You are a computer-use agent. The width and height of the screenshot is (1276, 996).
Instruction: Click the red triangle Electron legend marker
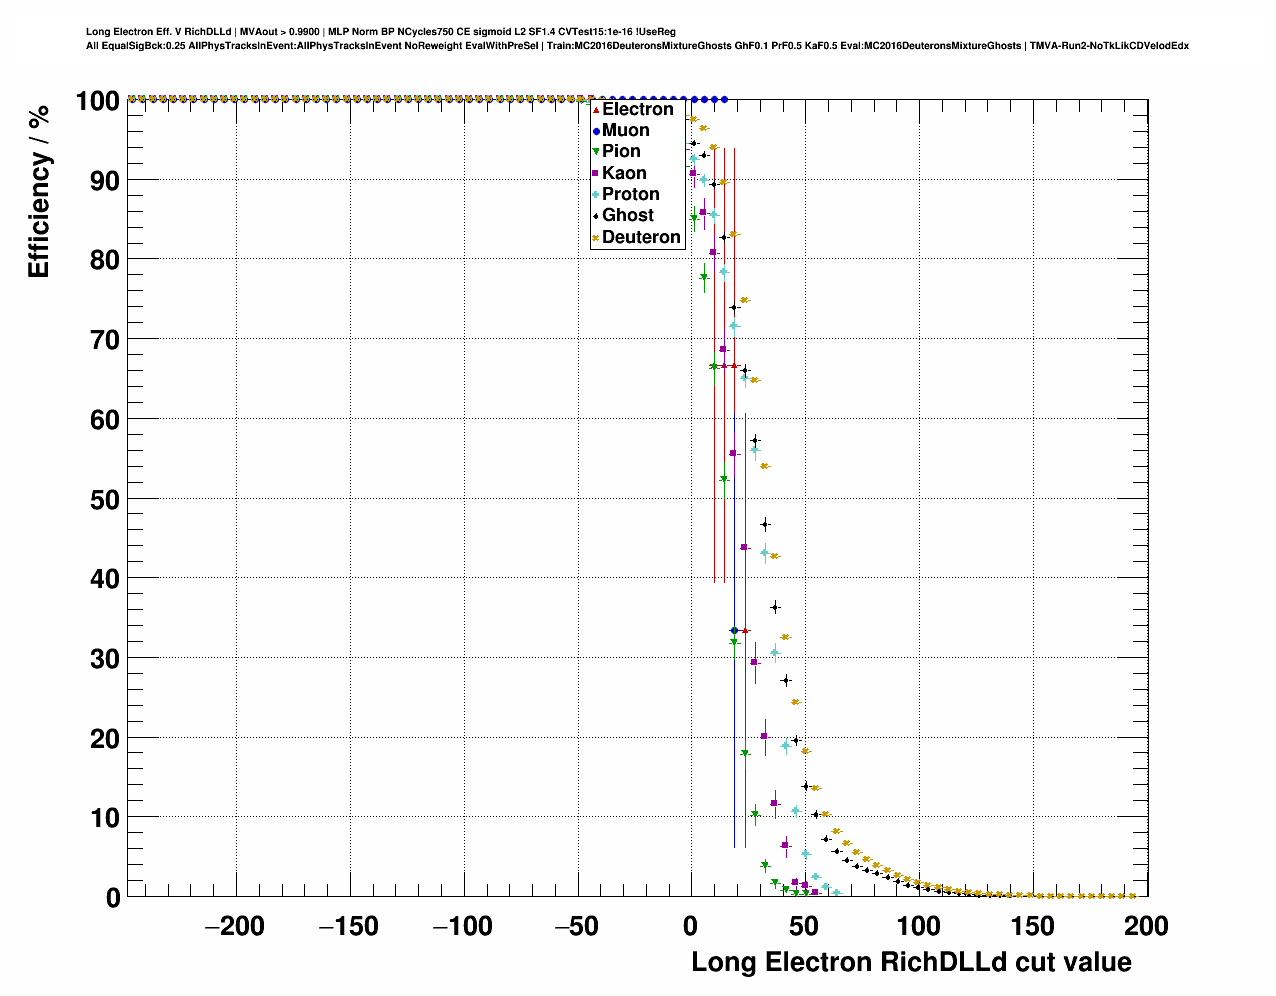tap(596, 109)
